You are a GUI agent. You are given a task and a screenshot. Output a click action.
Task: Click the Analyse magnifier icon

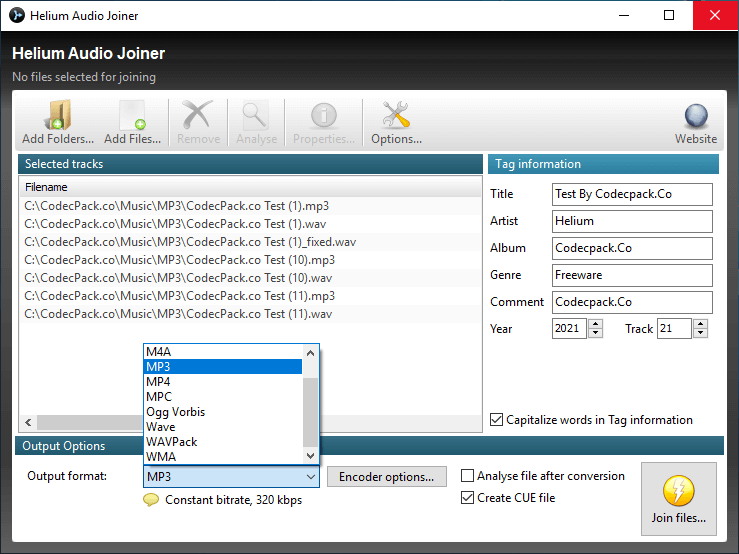point(256,115)
